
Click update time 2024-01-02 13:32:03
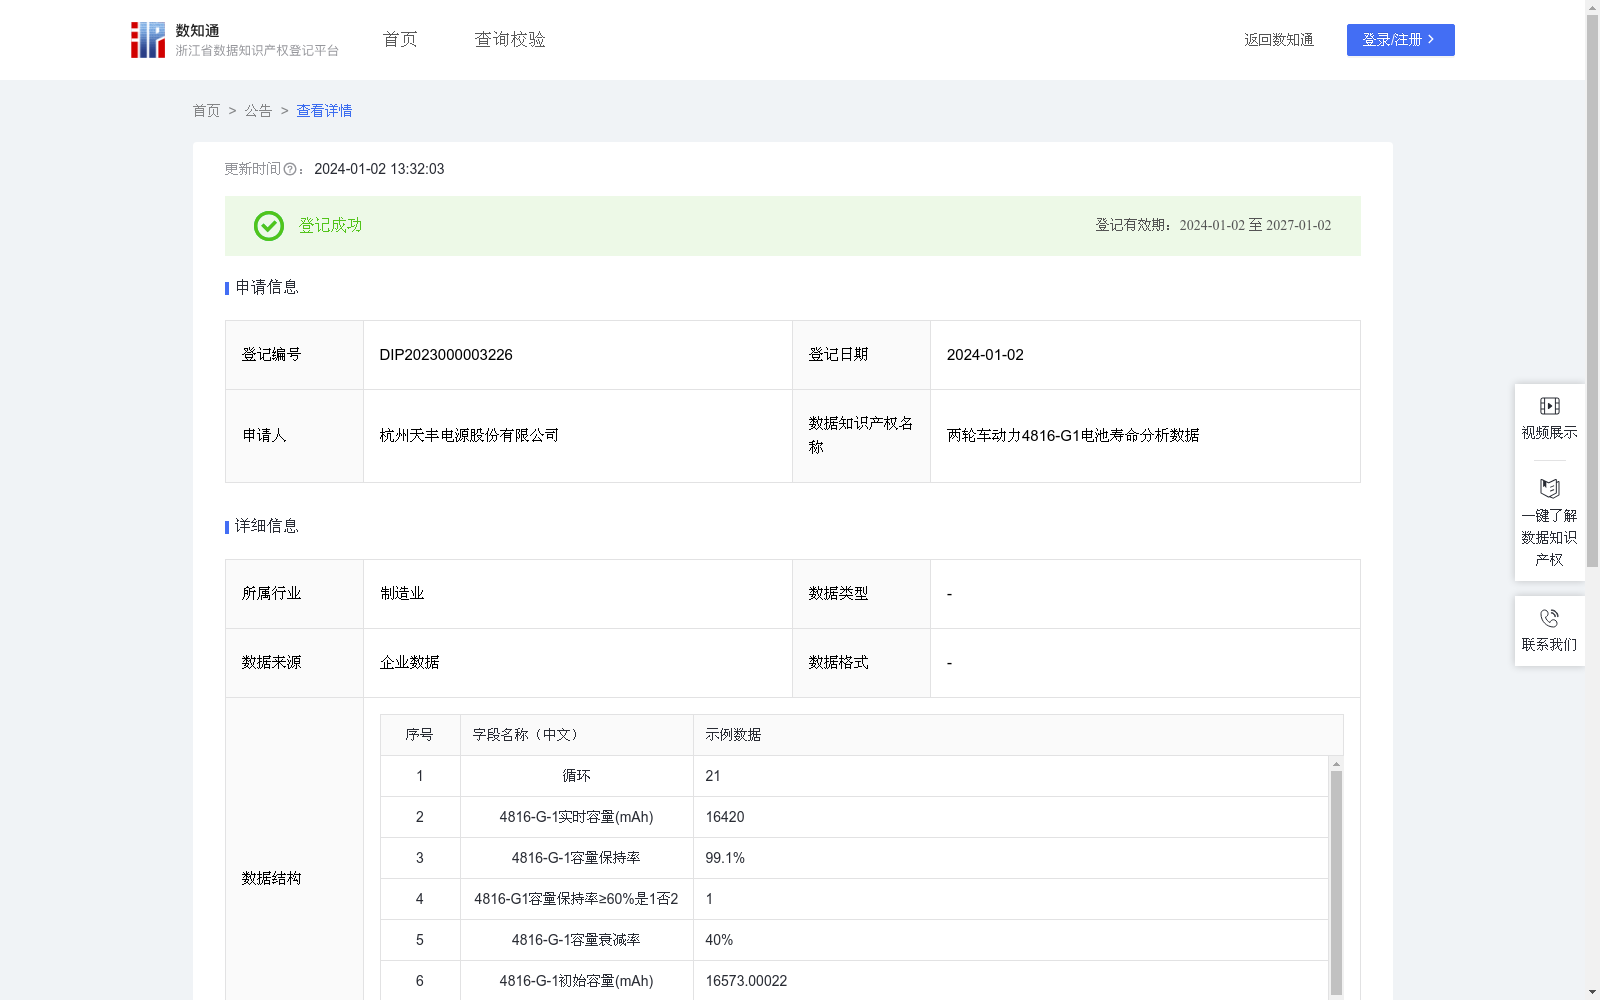tap(379, 170)
